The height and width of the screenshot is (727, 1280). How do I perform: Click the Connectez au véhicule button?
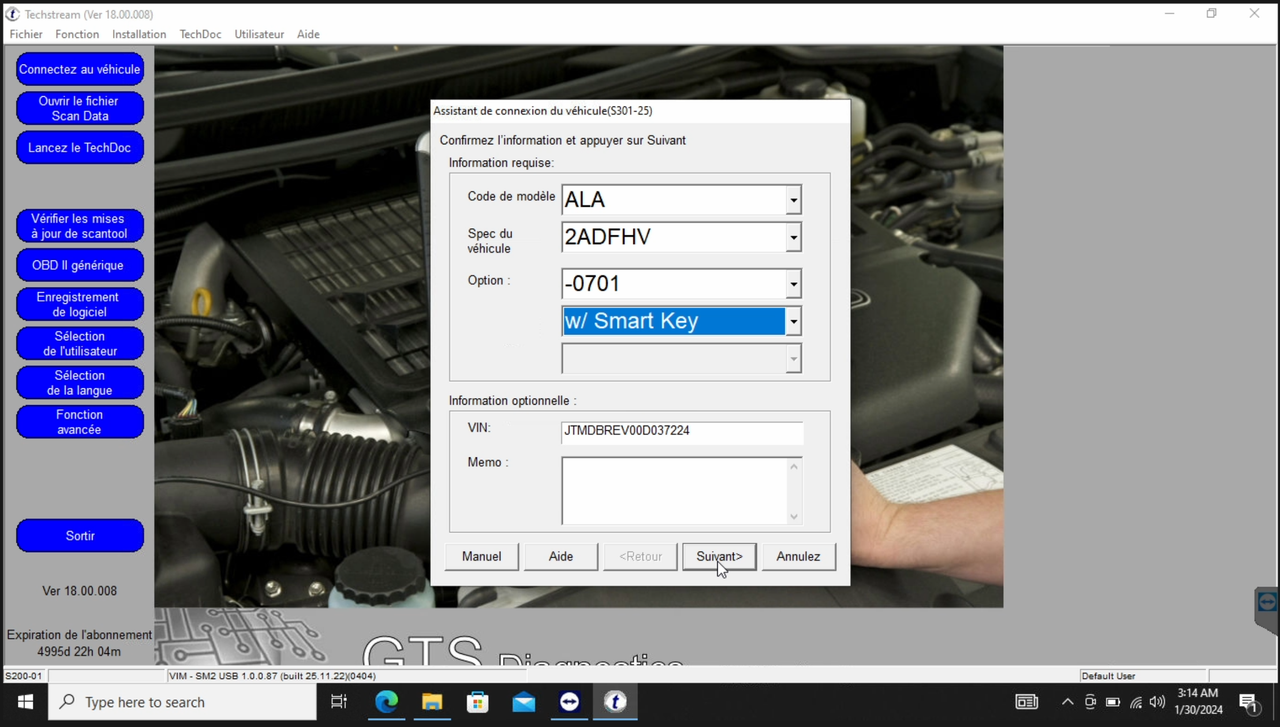[80, 69]
